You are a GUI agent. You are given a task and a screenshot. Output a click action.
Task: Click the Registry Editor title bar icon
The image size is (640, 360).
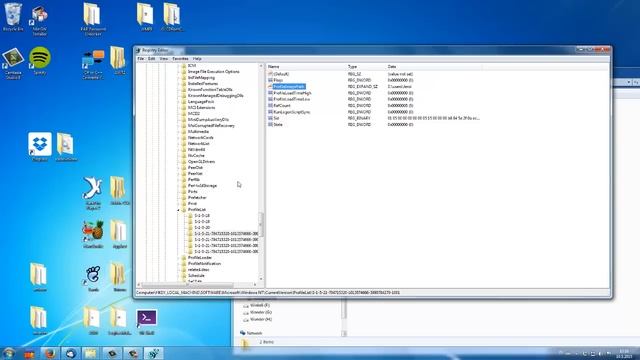tap(138, 50)
